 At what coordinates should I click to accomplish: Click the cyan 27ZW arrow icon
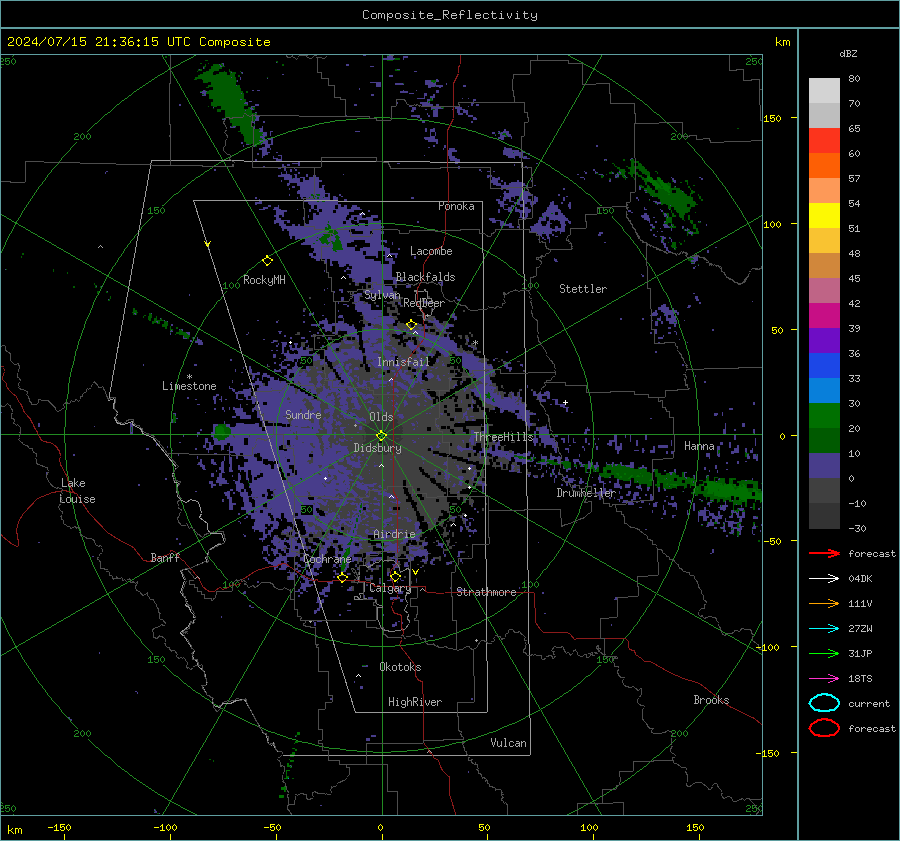(x=824, y=629)
